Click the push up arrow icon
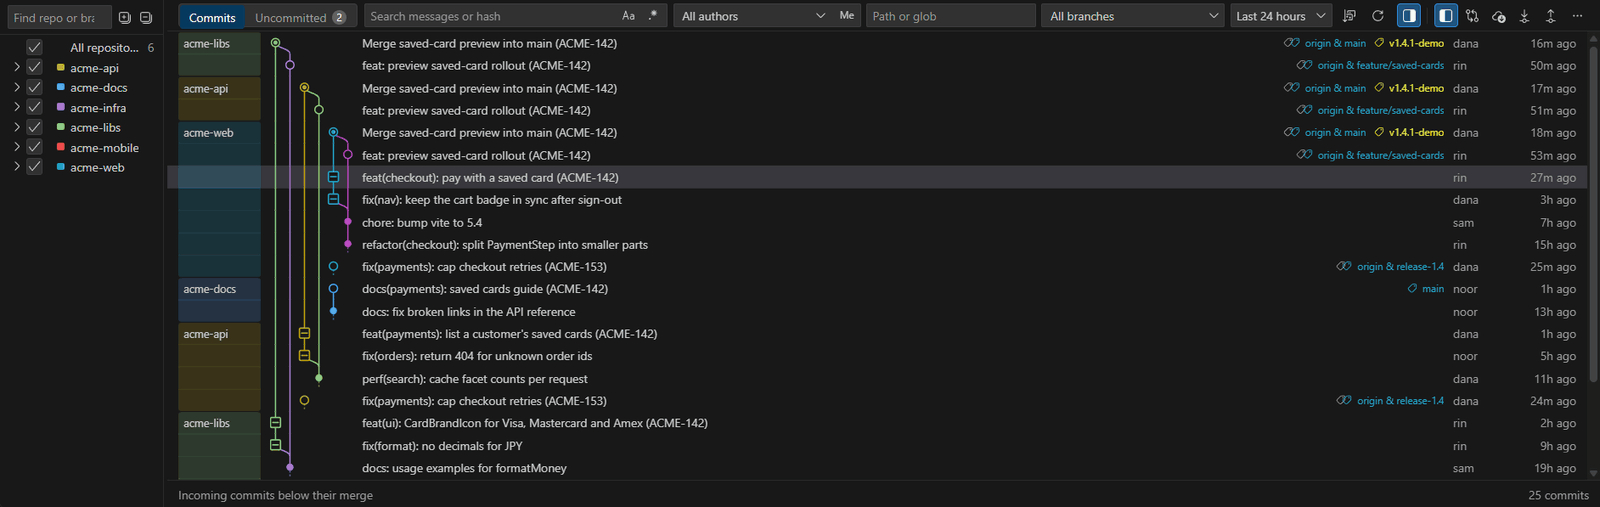Viewport: 1600px width, 507px height. [1550, 16]
